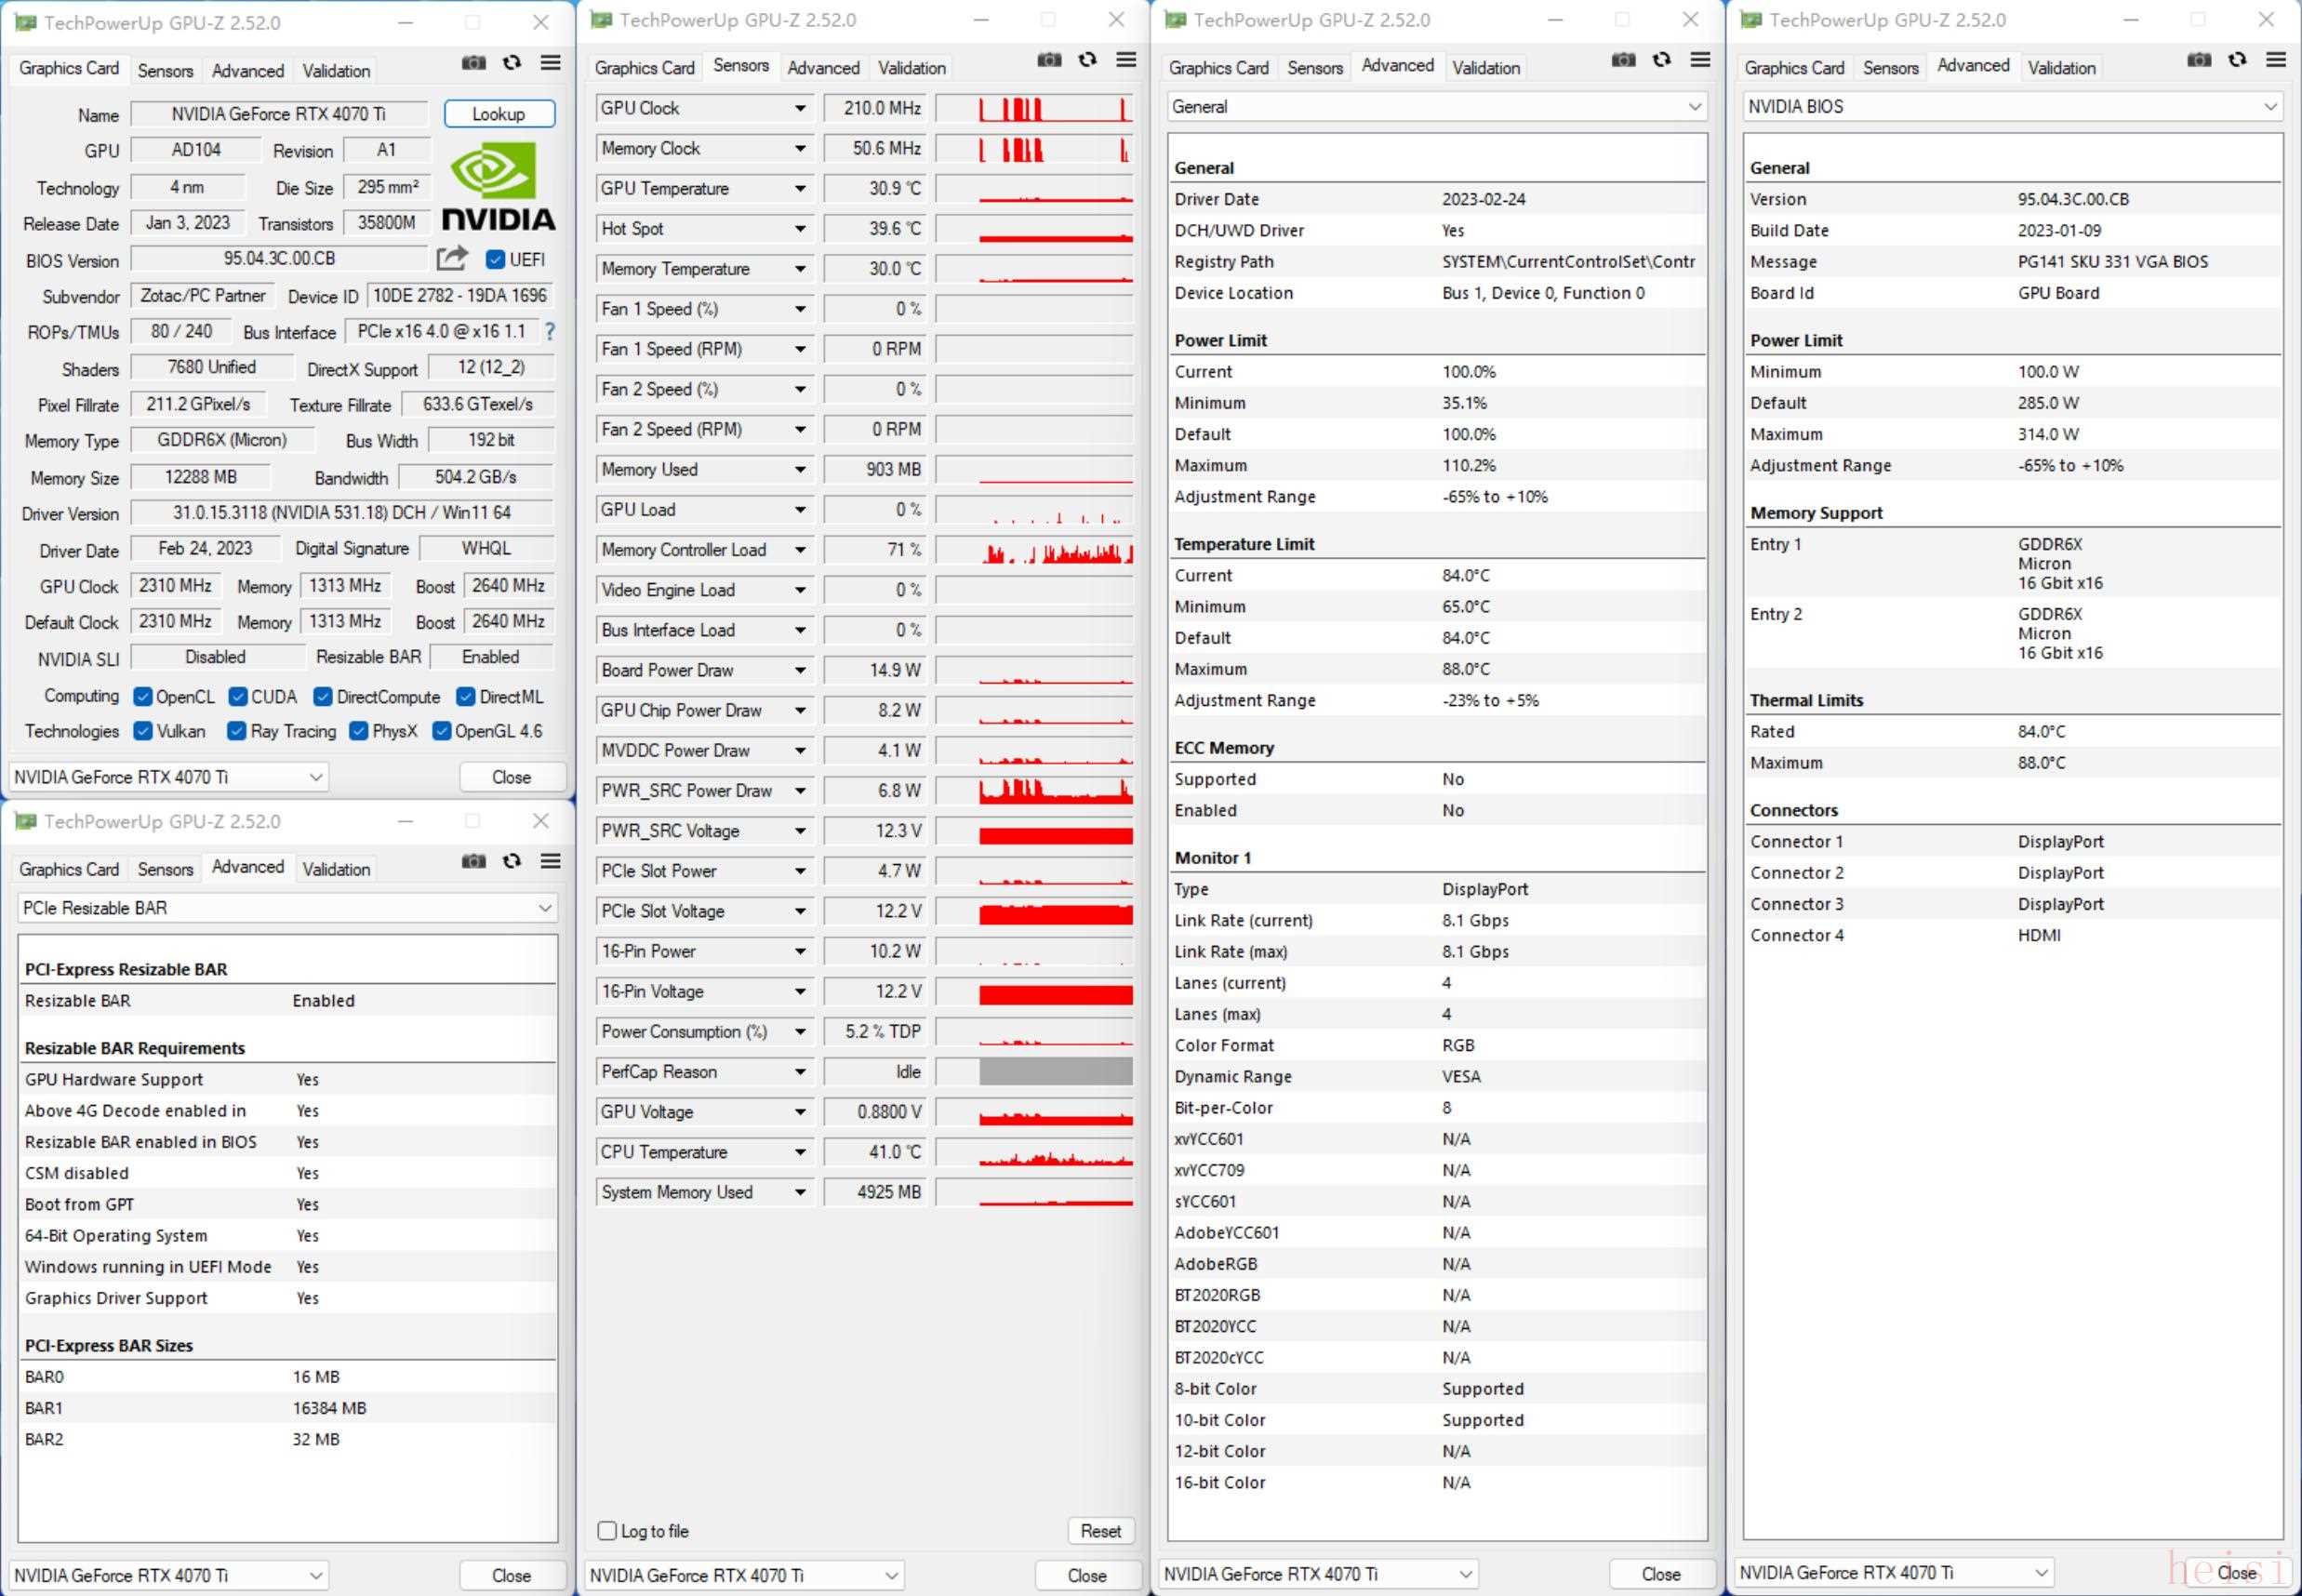This screenshot has width=2302, height=1596.
Task: Open hamburger menu in Sensors window
Action: pos(1126,60)
